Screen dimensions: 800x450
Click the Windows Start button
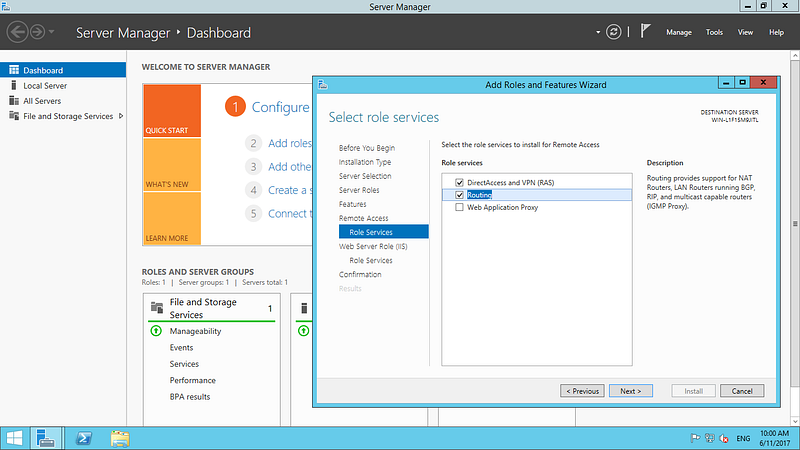[x=14, y=438]
